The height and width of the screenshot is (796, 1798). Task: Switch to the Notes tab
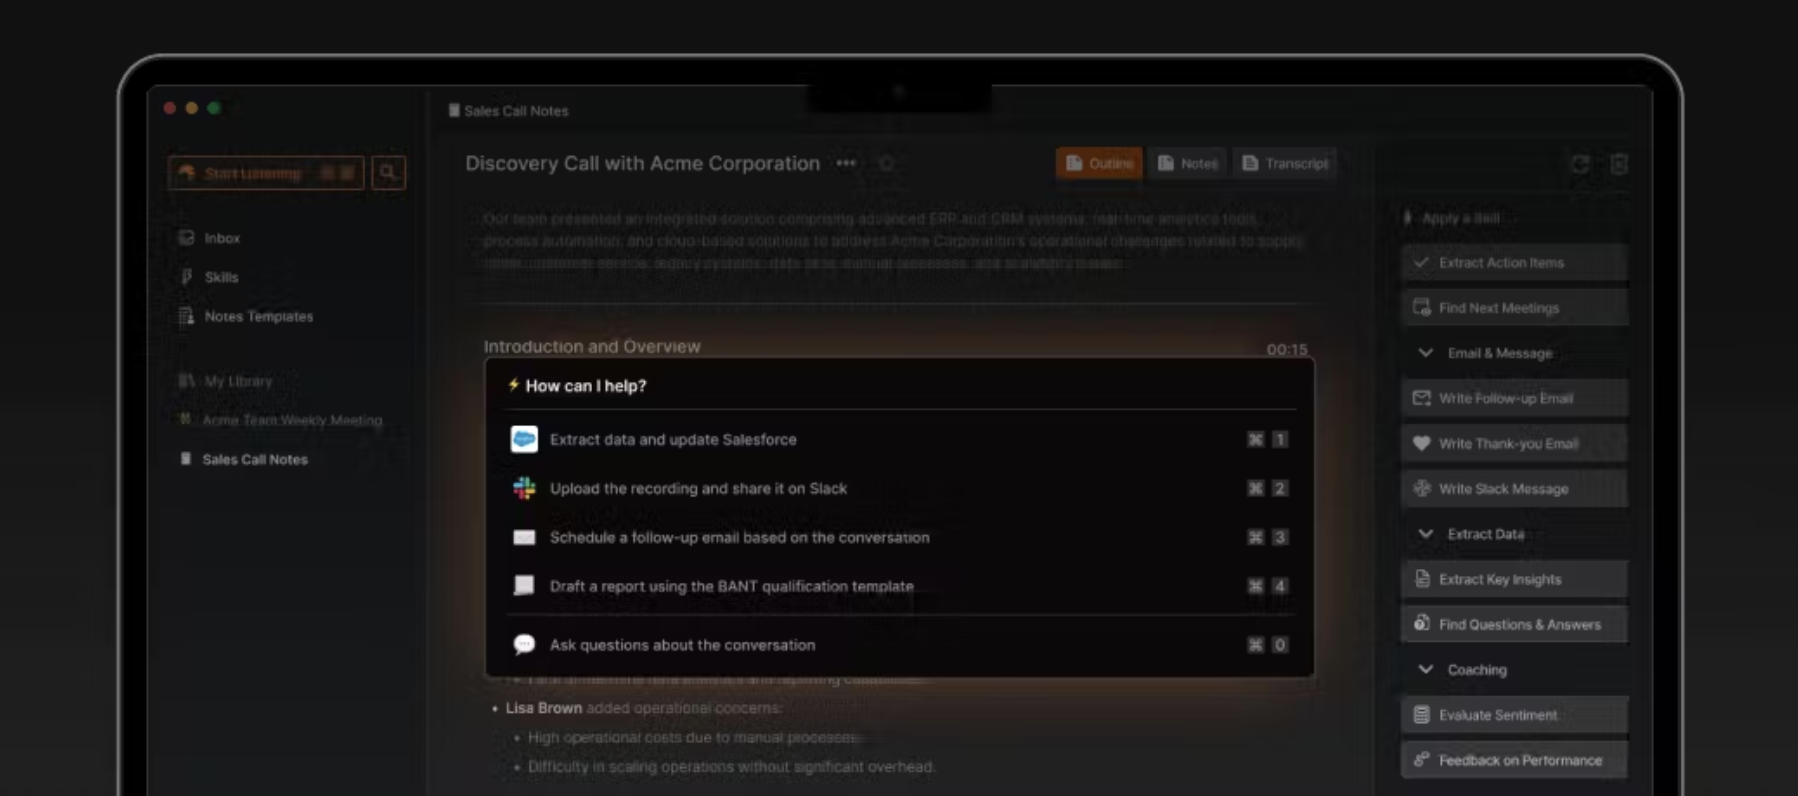pyautogui.click(x=1187, y=163)
